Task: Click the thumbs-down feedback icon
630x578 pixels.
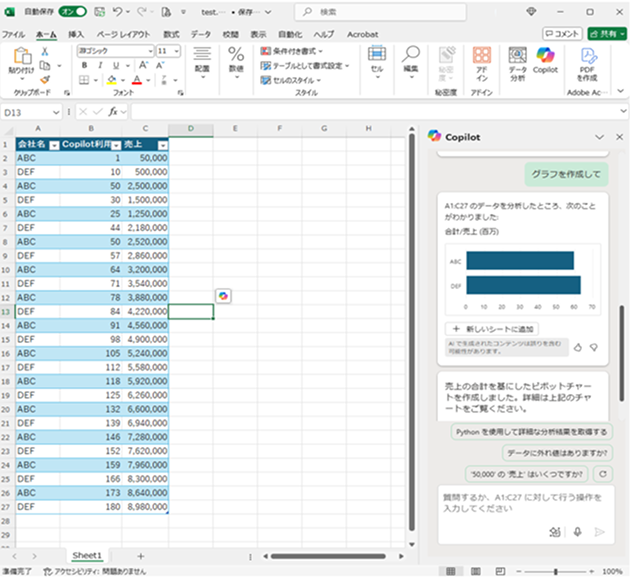Action: click(593, 347)
